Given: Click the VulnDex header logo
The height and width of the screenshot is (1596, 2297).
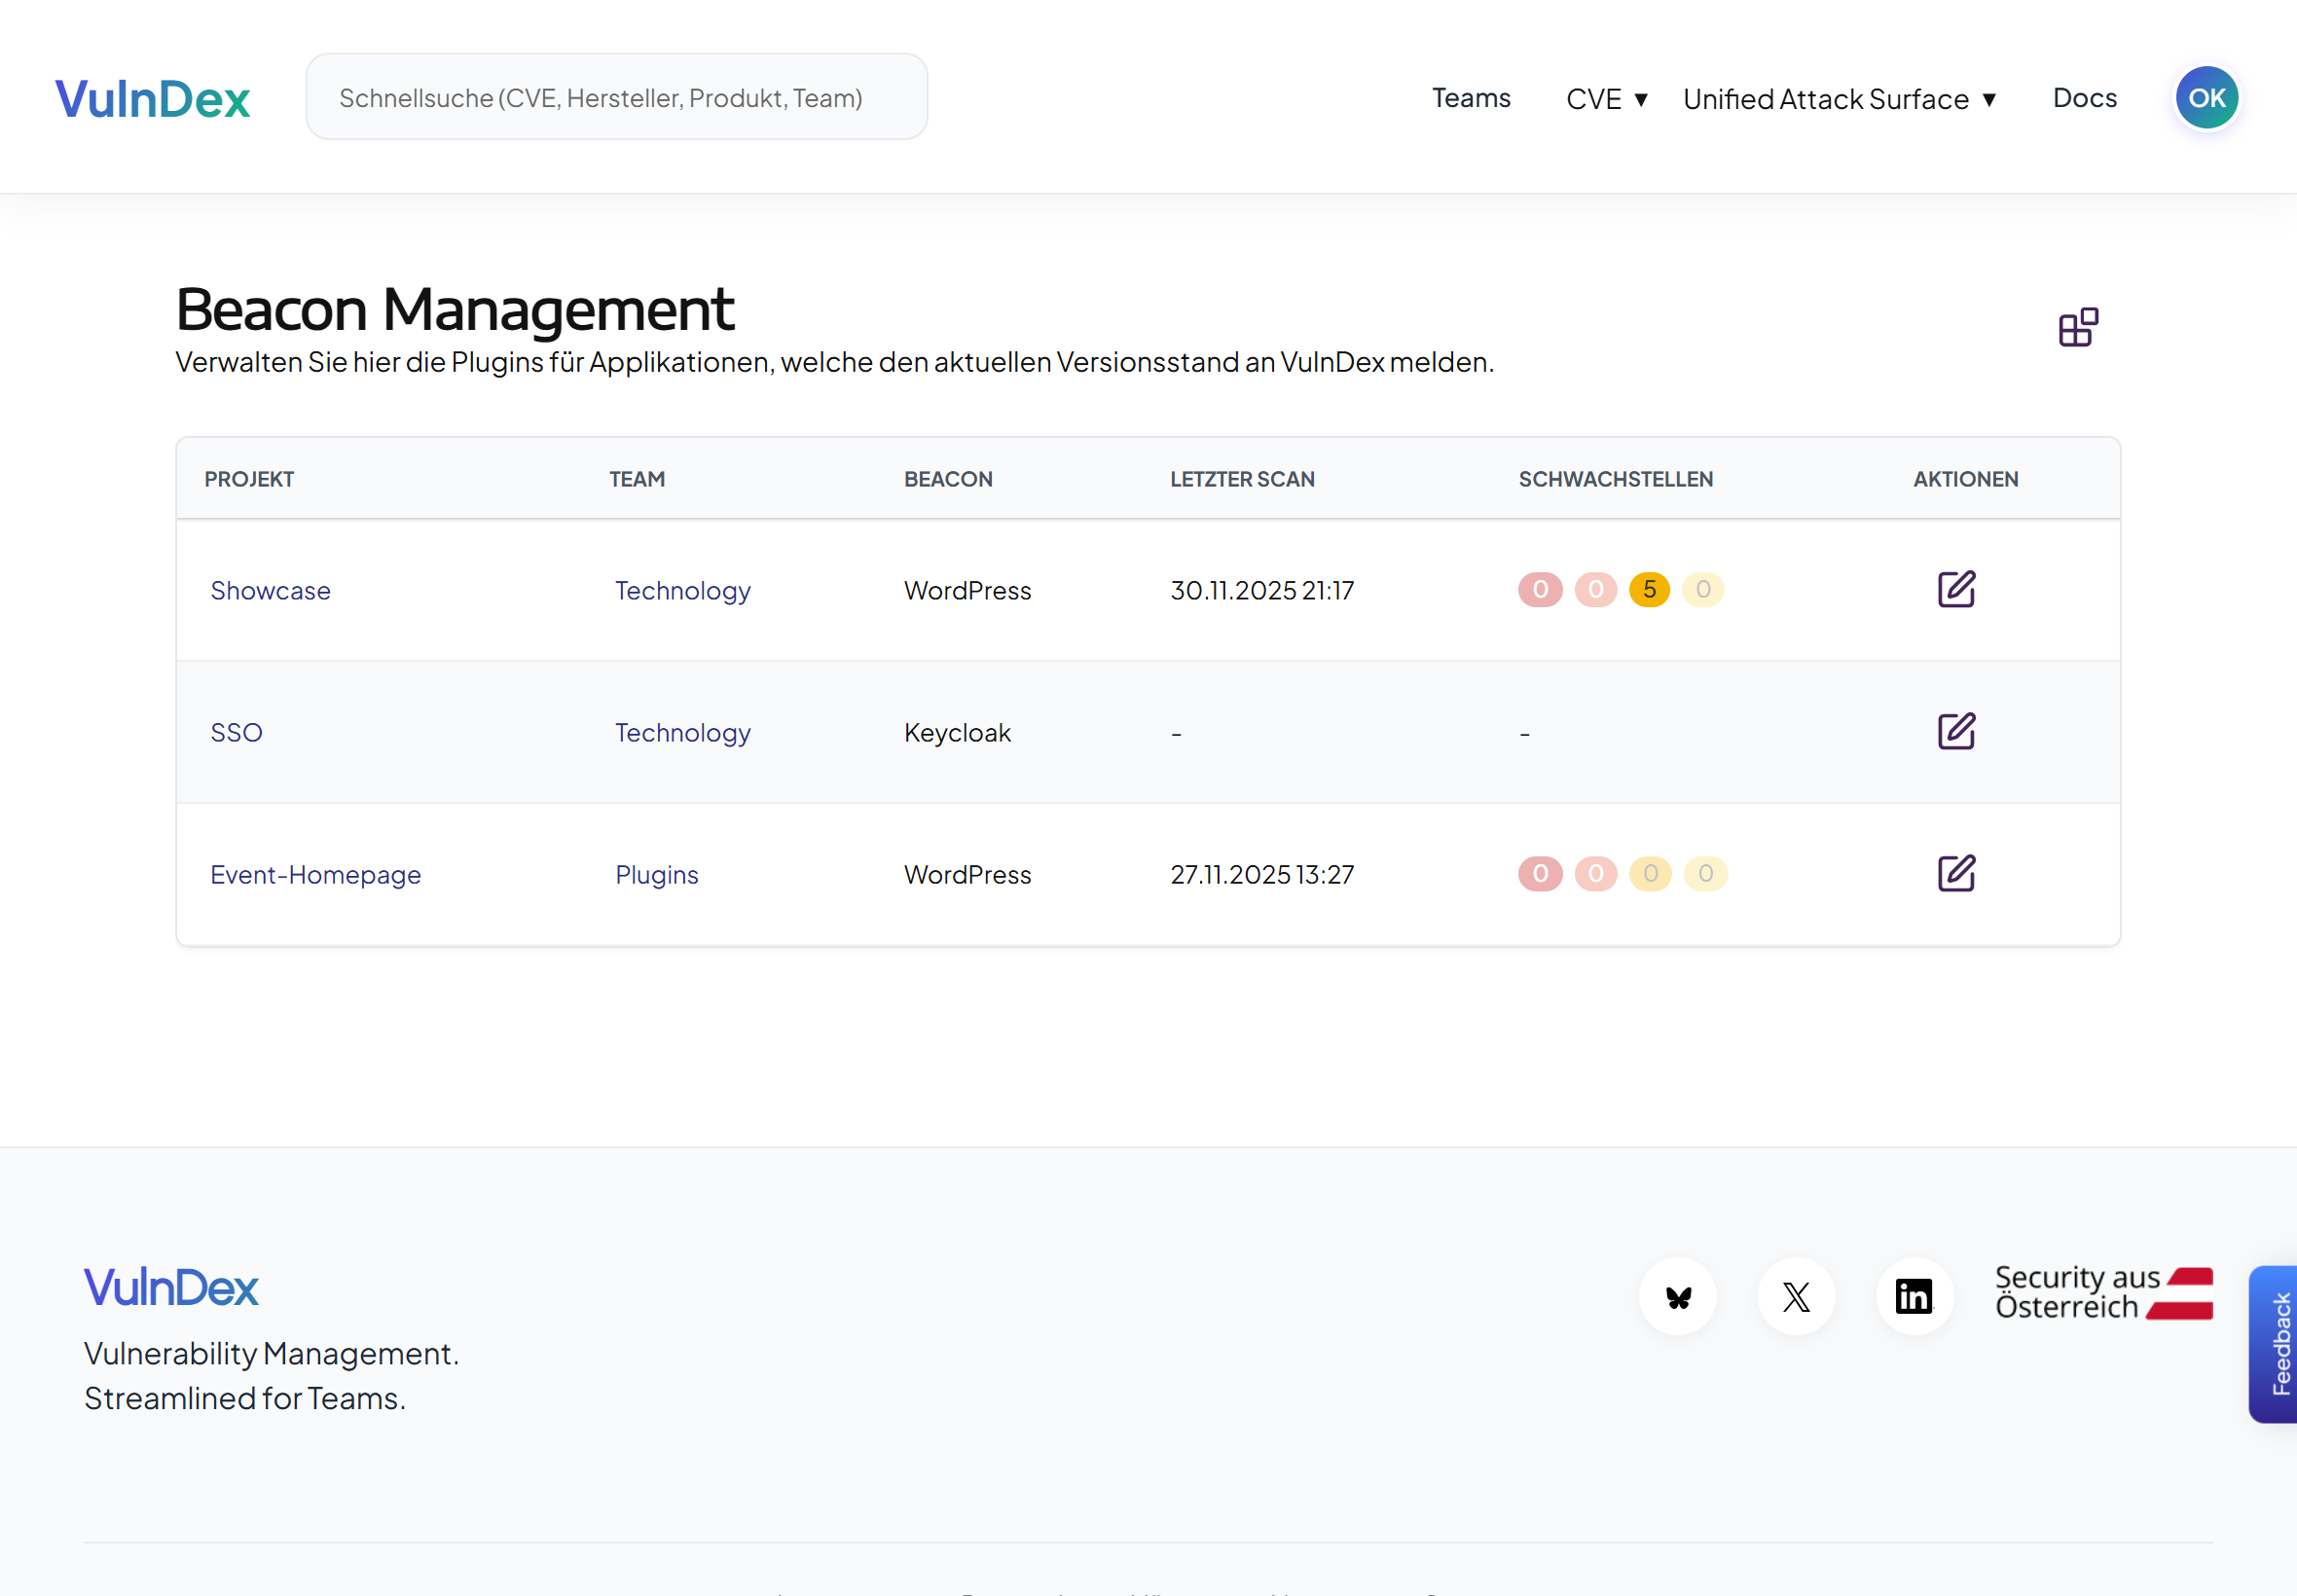Looking at the screenshot, I should [x=152, y=99].
